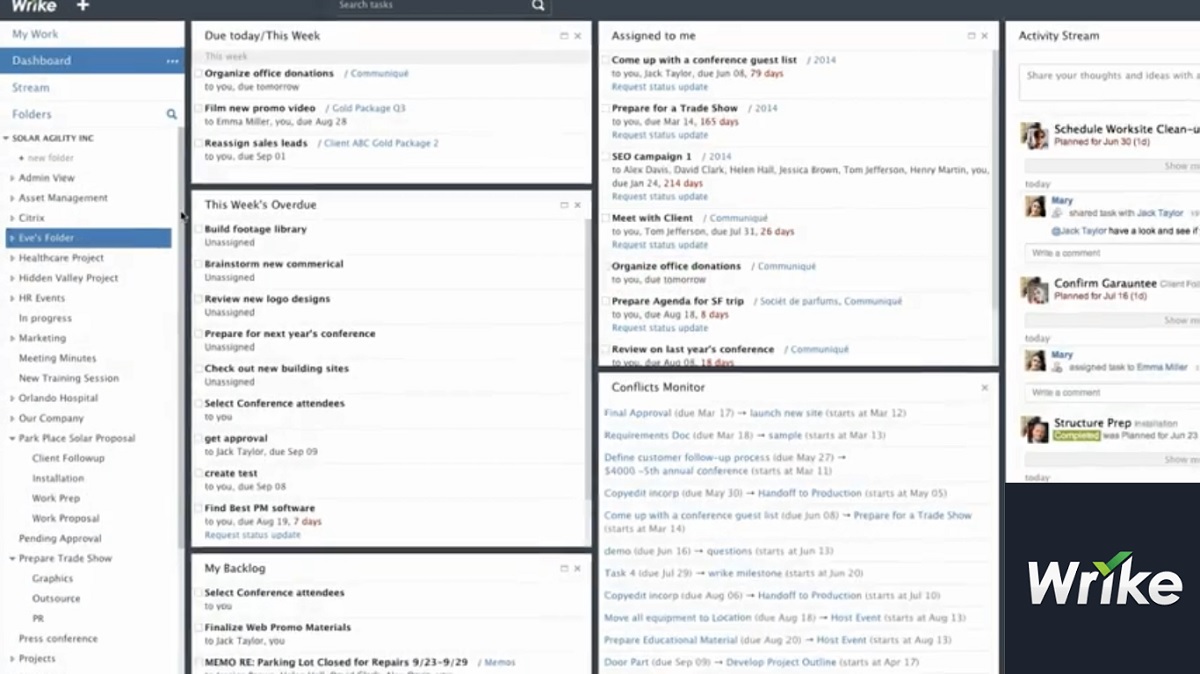The image size is (1200, 674).
Task: Click the plus icon beside the Wrike logo
Action: [x=82, y=6]
